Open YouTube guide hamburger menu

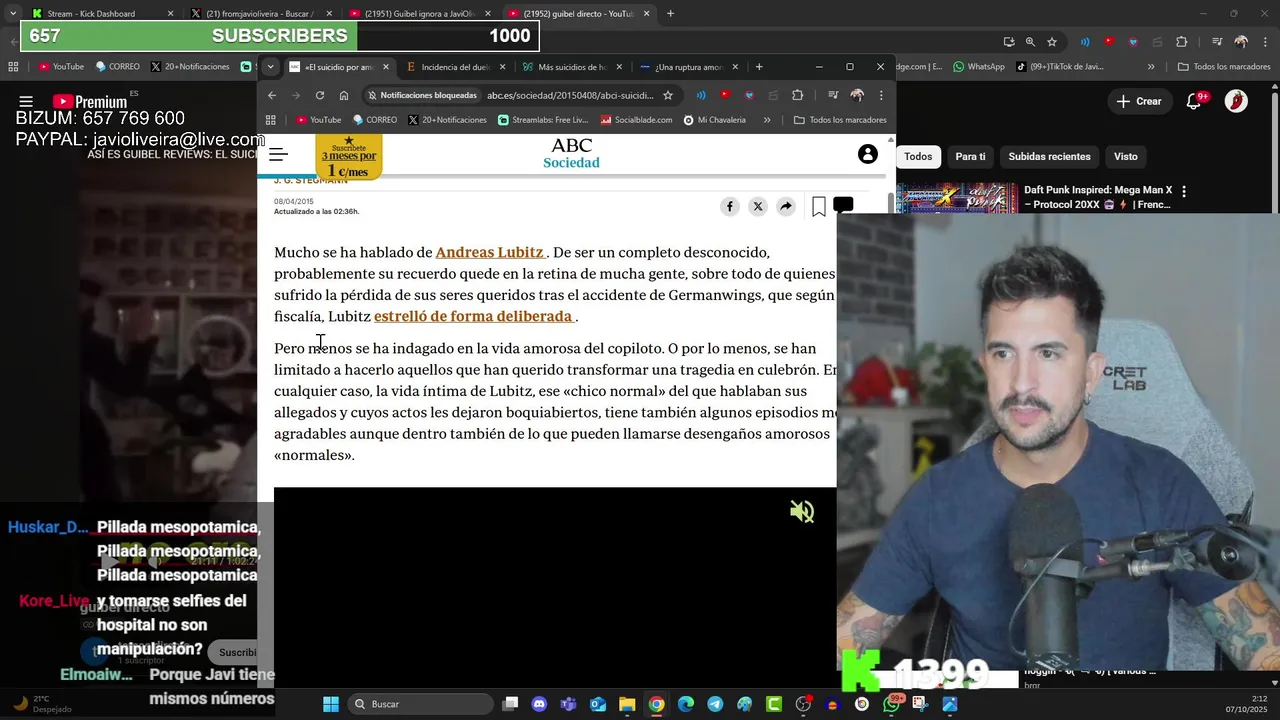click(26, 101)
